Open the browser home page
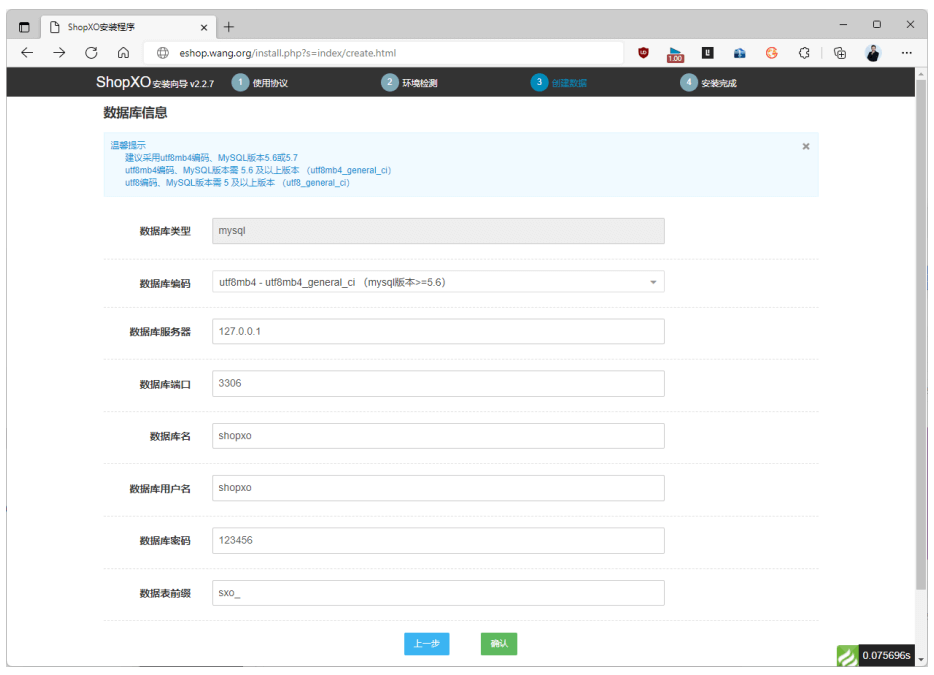934x675 pixels. [123, 53]
